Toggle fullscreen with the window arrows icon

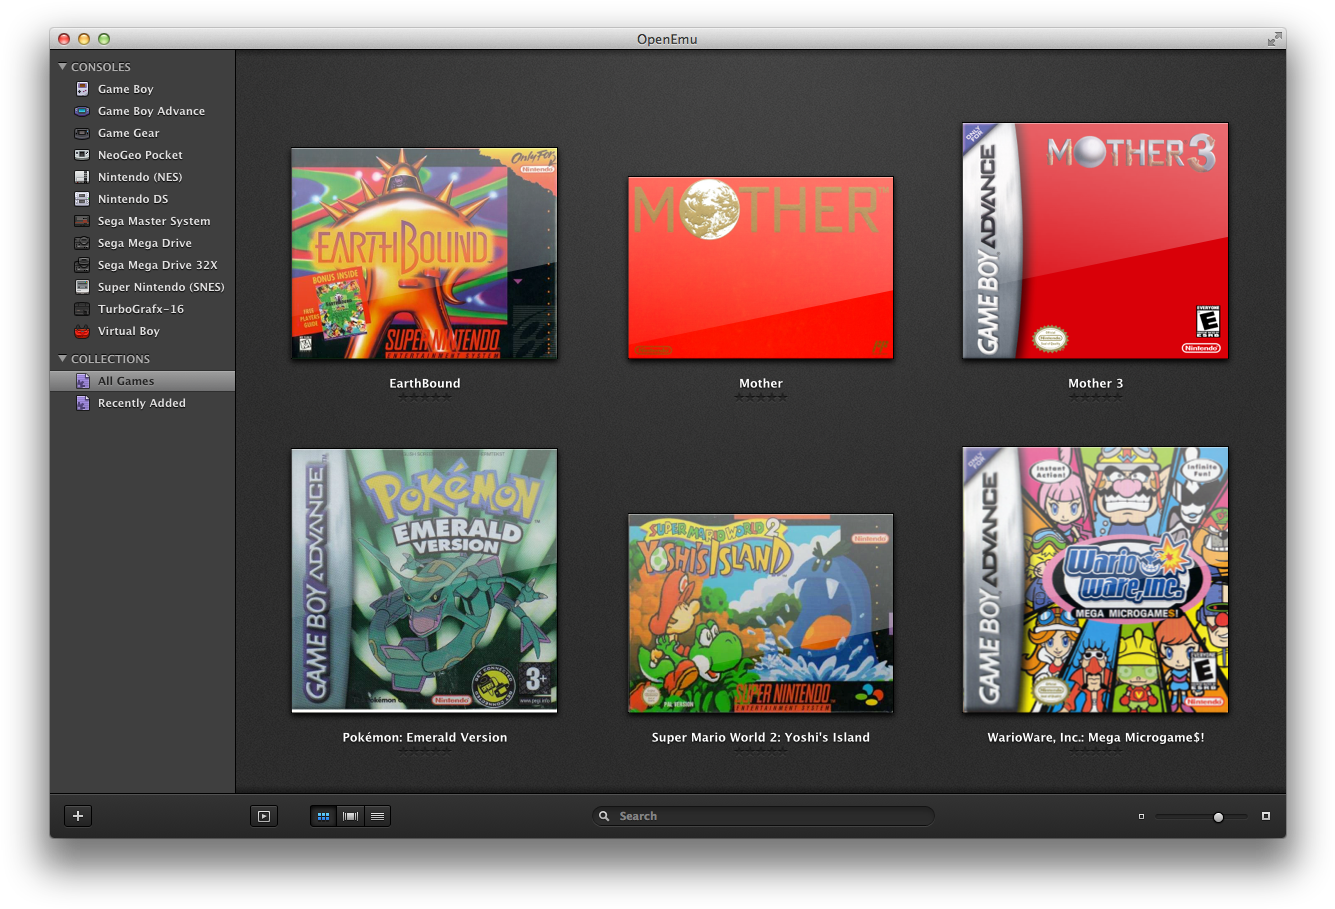(1274, 39)
